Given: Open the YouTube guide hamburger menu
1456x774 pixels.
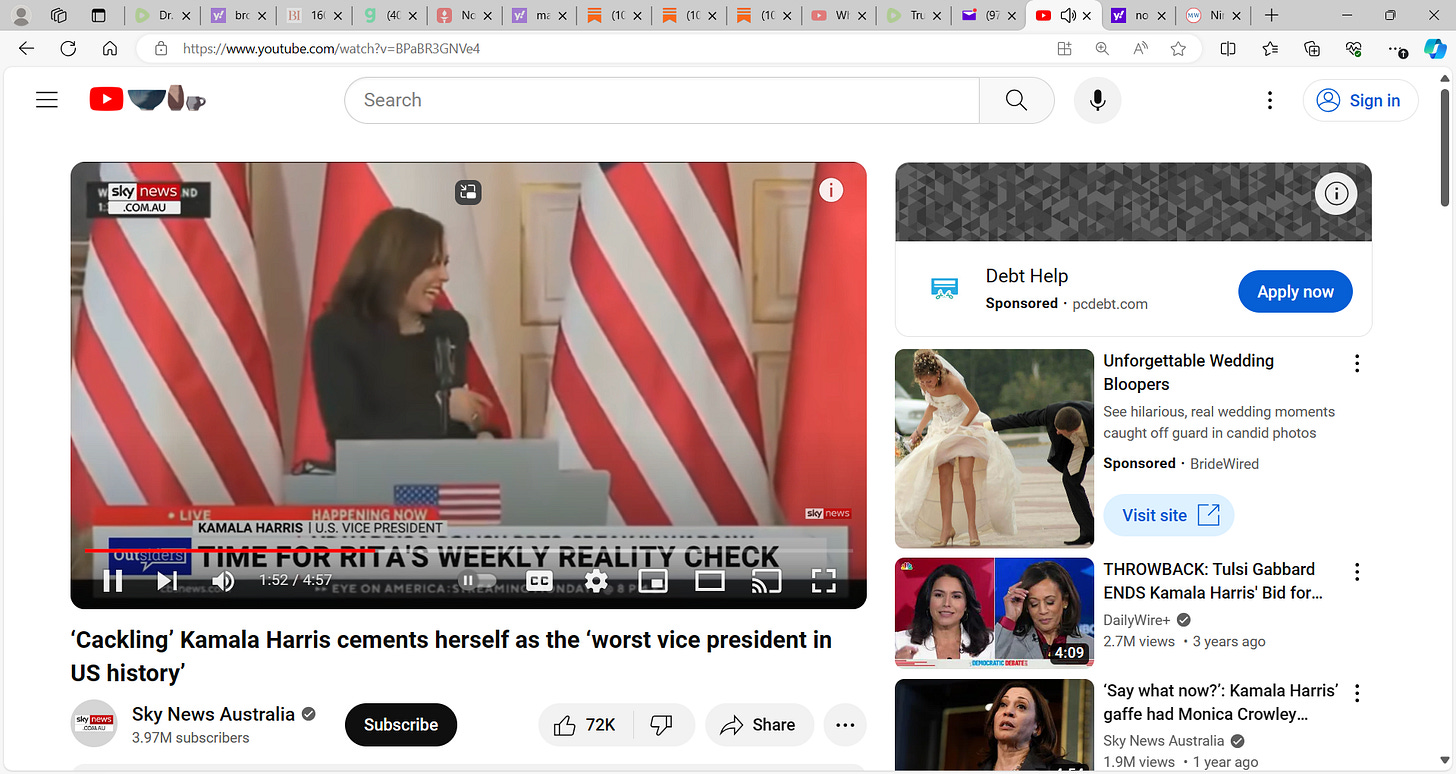Looking at the screenshot, I should coord(47,100).
